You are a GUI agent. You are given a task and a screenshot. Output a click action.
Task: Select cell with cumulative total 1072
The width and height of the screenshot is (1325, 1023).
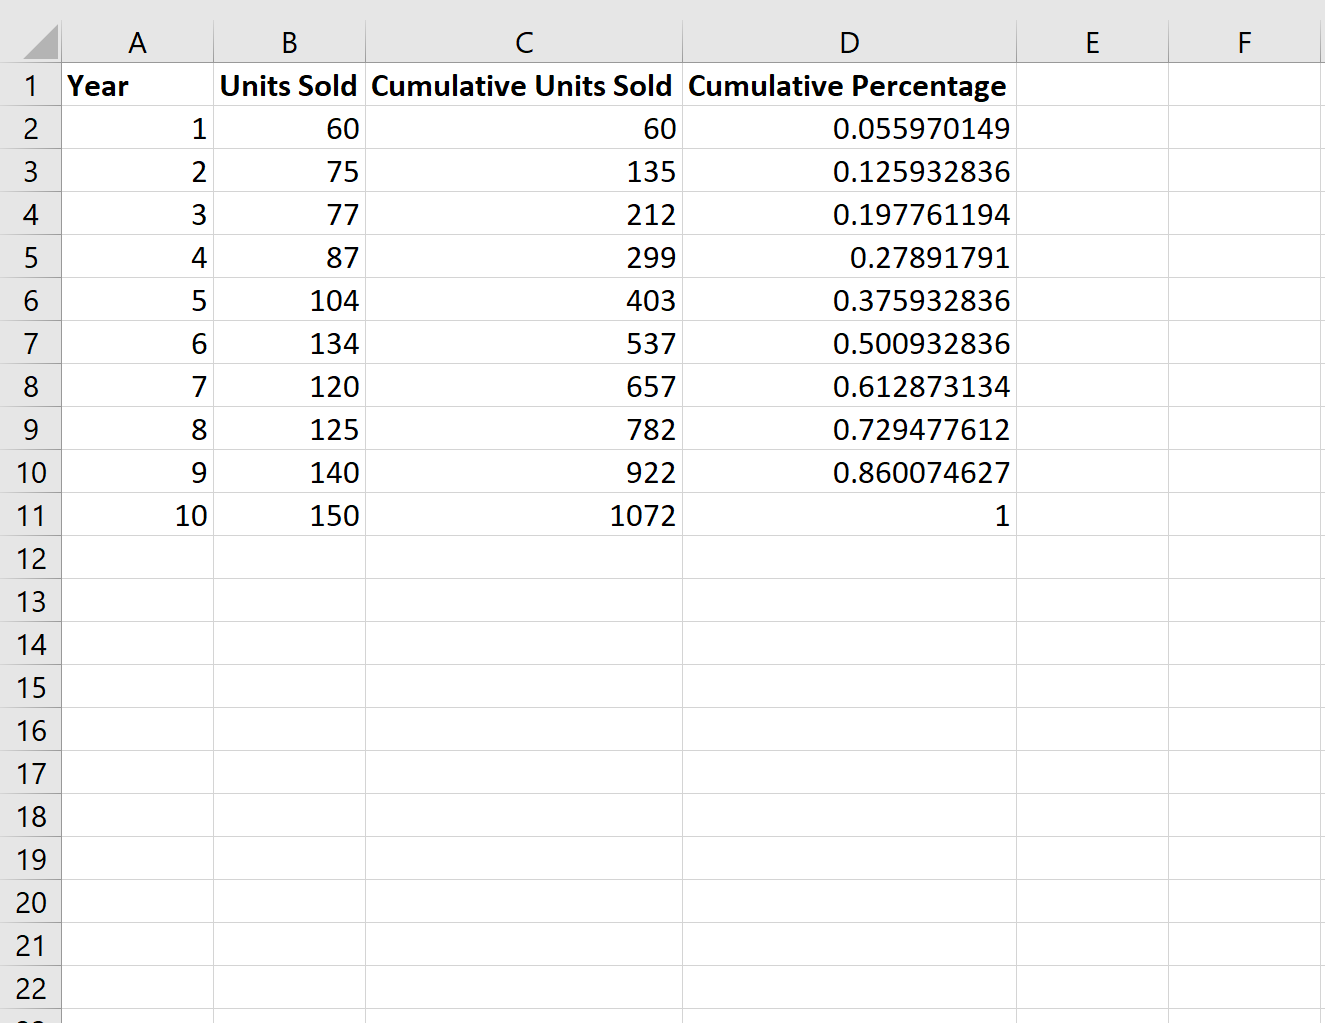tap(524, 515)
